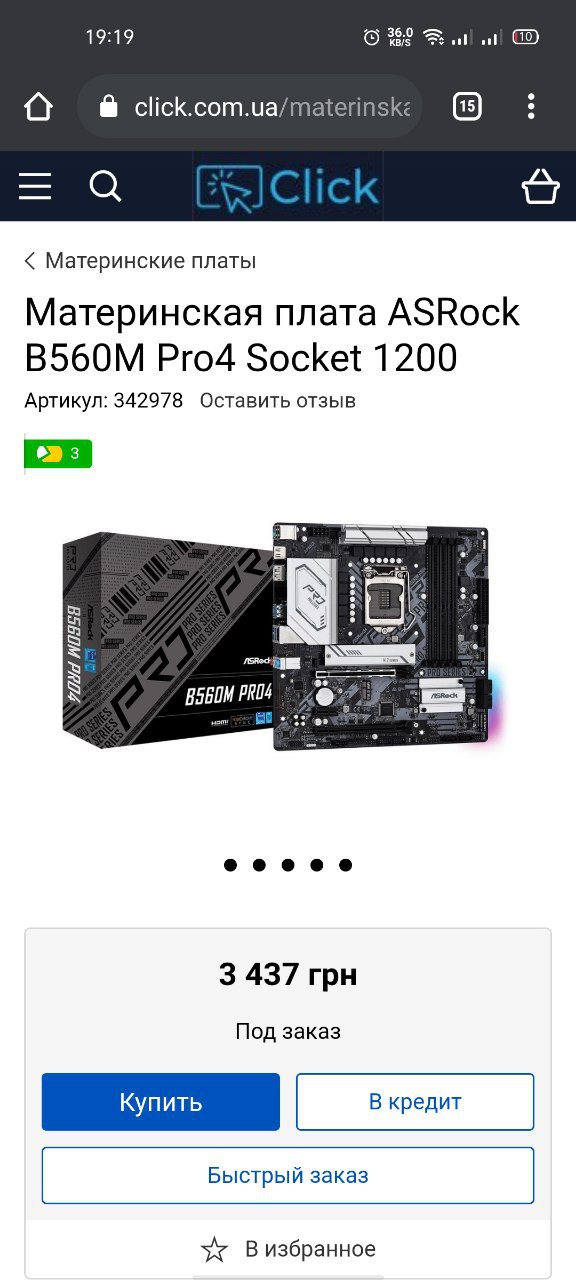Click the Click store logo
The image size is (576, 1280).
[288, 186]
